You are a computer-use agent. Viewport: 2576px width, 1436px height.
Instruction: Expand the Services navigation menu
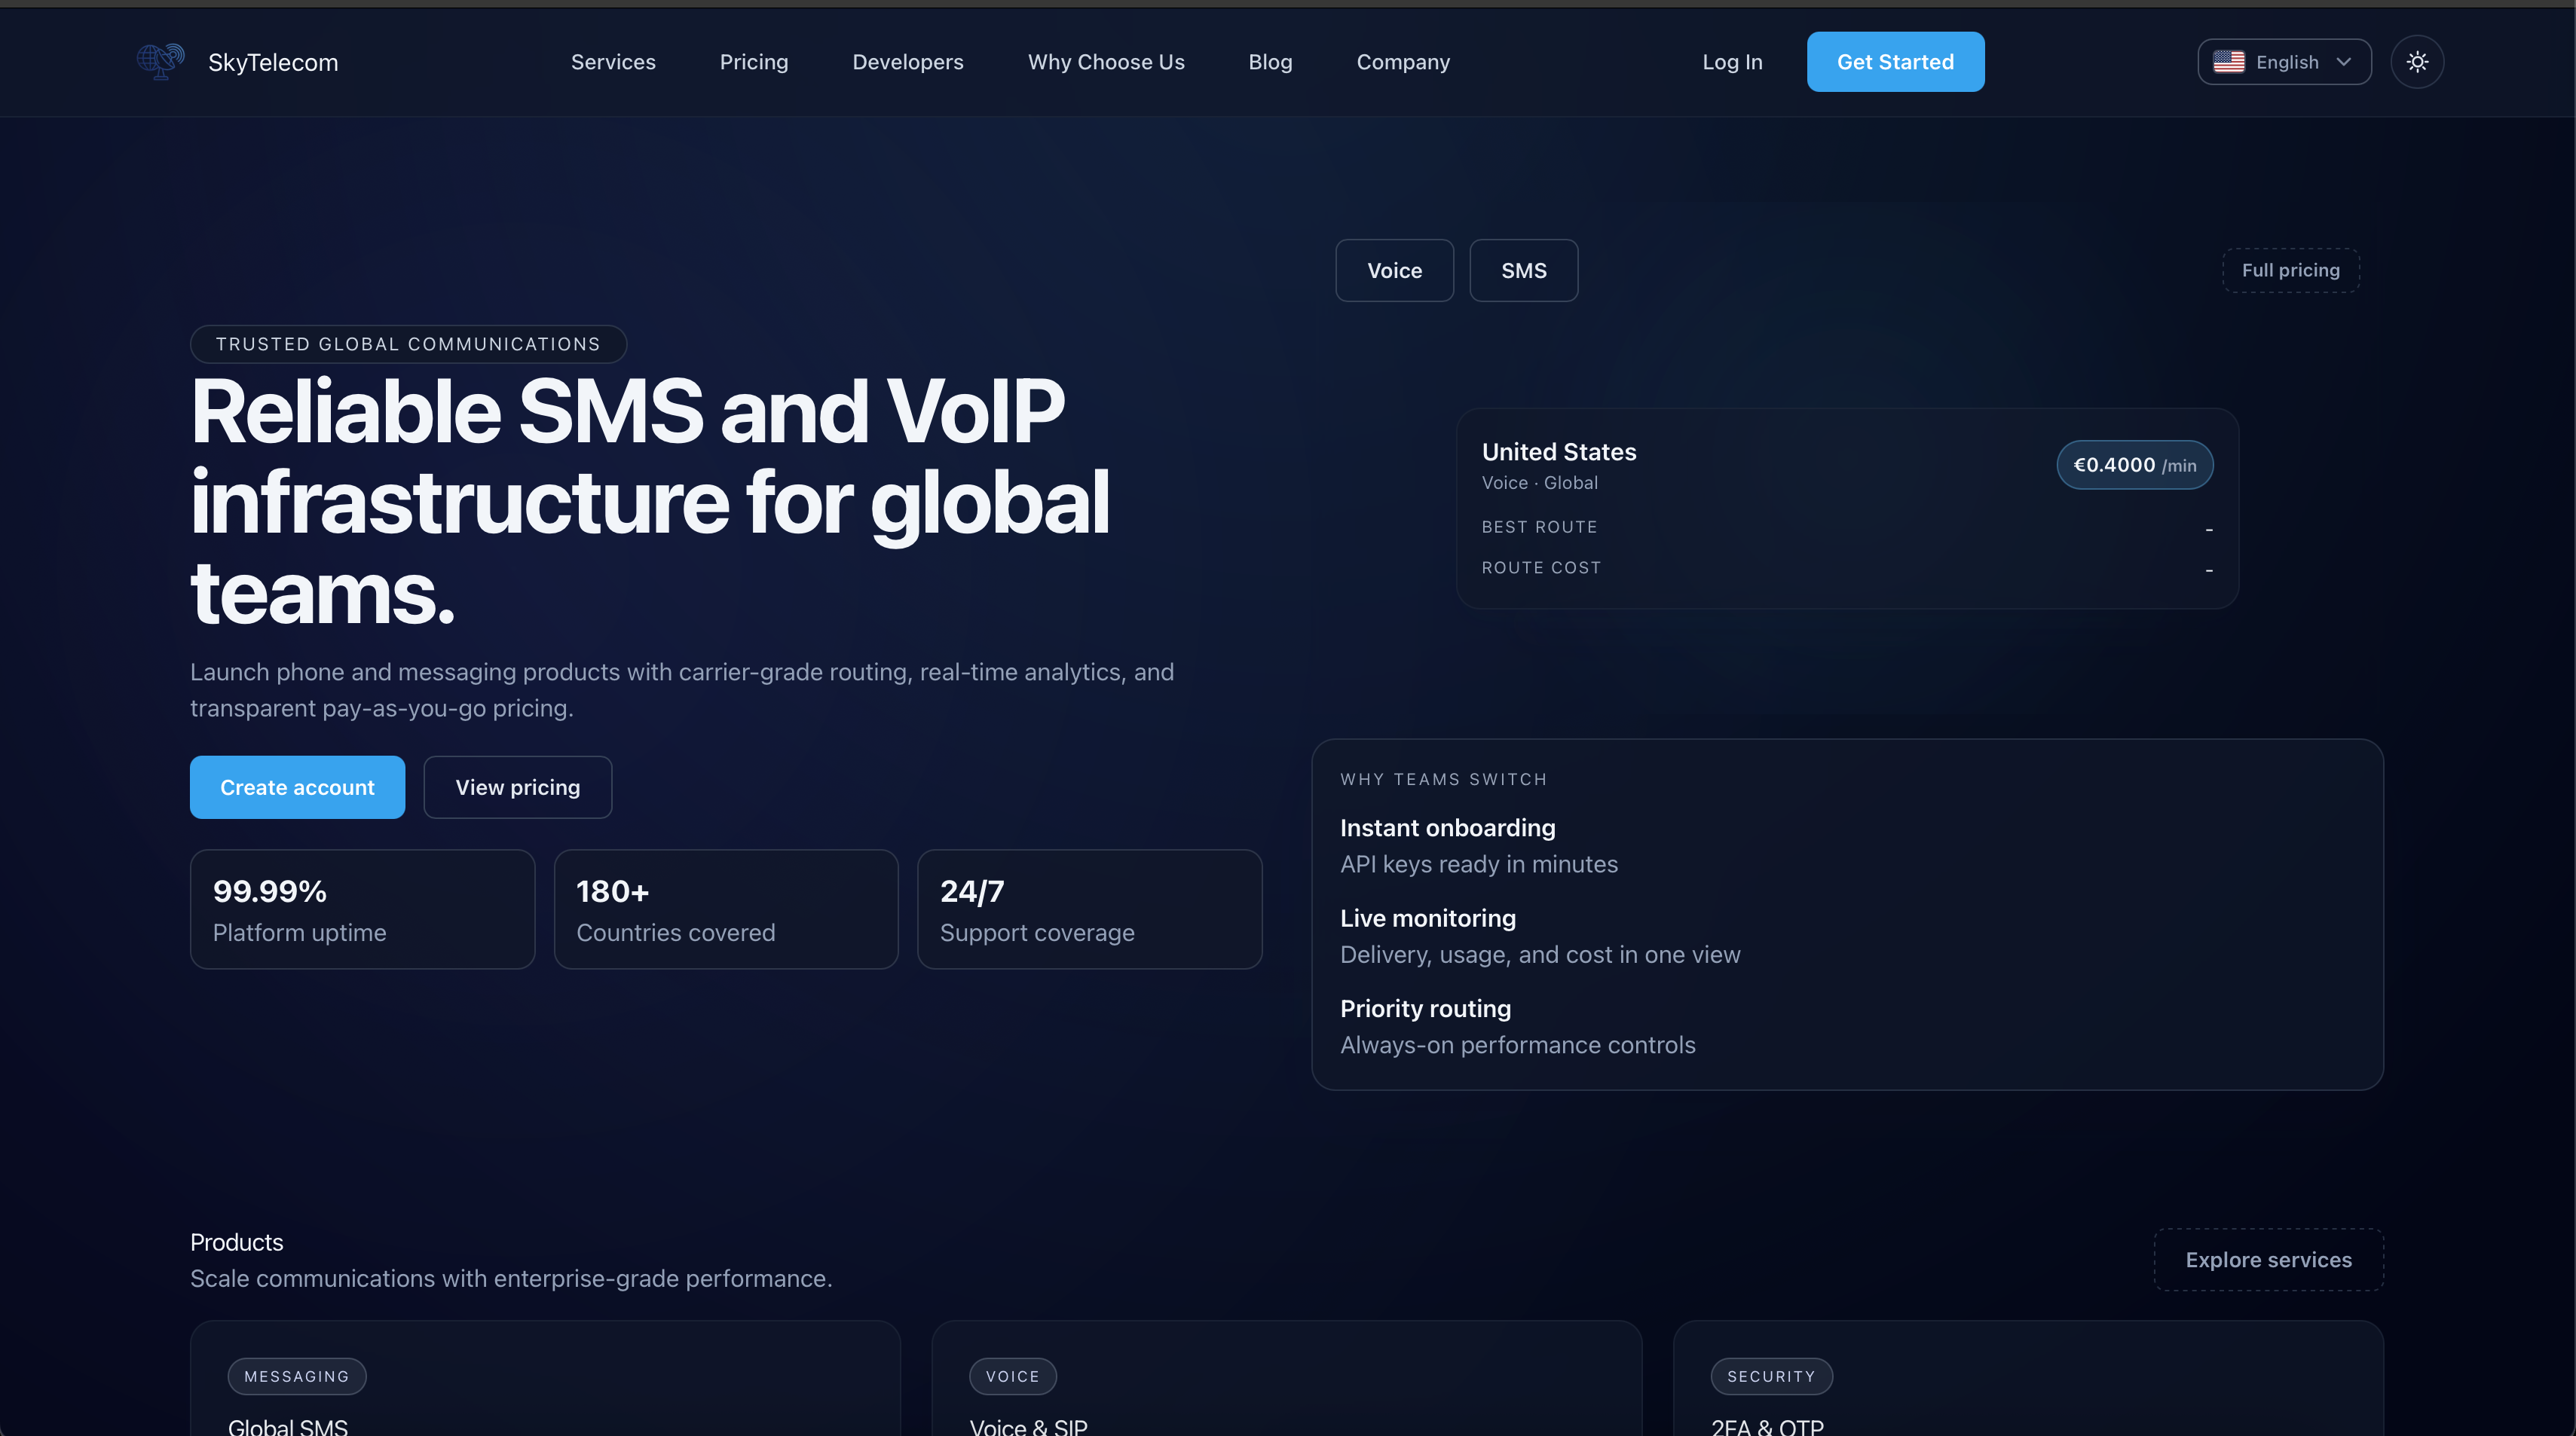(613, 61)
